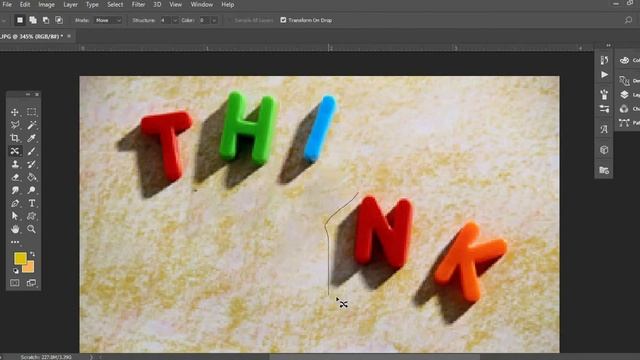
Task: Open the Image menu
Action: [x=47, y=4]
